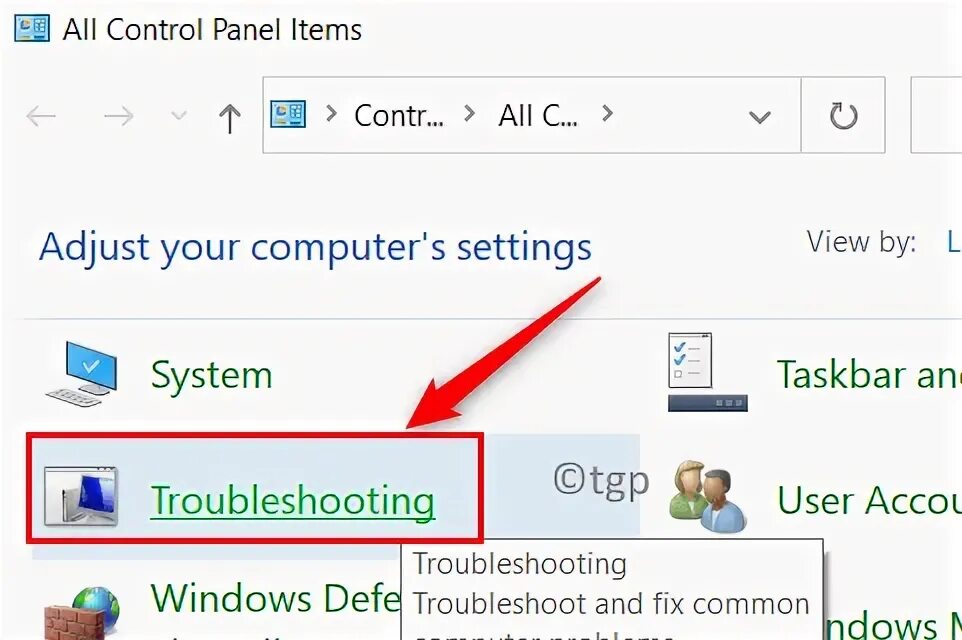Click the search box beside refresh

(936, 115)
